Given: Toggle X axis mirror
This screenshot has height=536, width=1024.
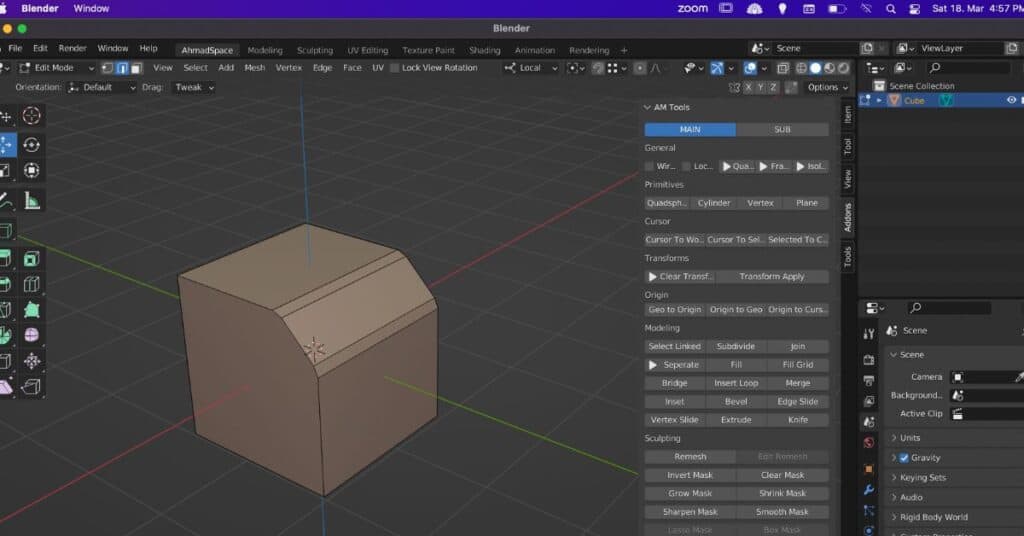Looking at the screenshot, I should (x=748, y=87).
